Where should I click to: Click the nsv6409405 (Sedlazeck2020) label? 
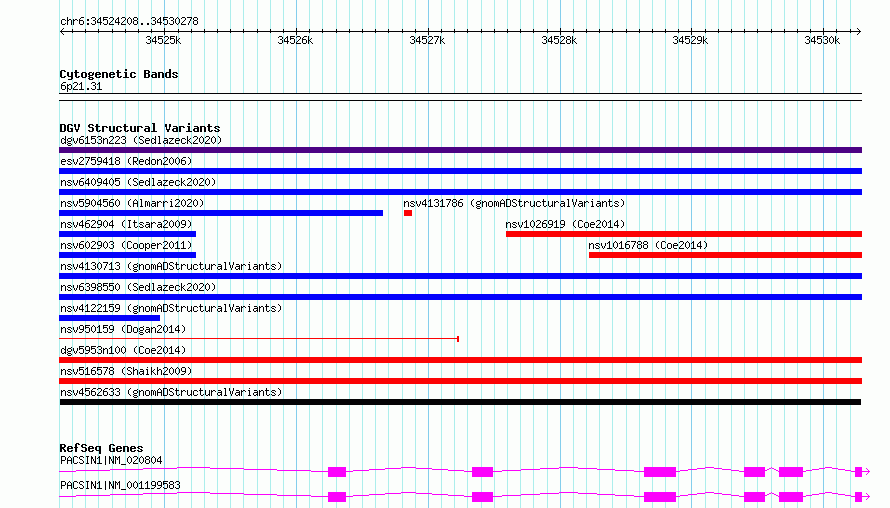pyautogui.click(x=138, y=182)
